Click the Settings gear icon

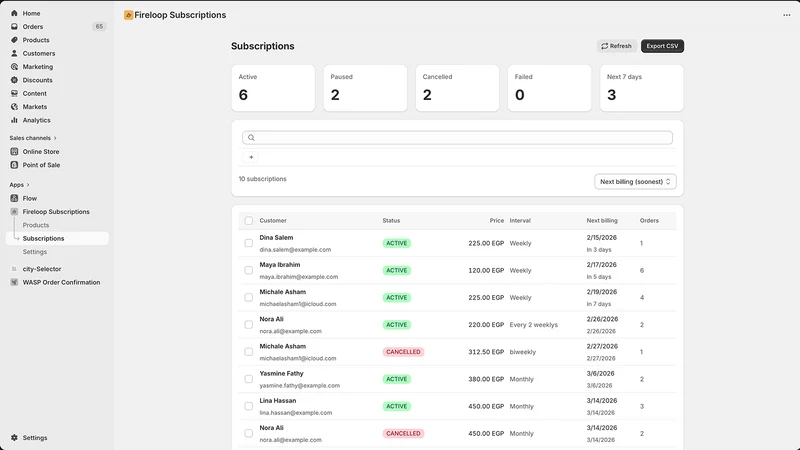click(14, 438)
